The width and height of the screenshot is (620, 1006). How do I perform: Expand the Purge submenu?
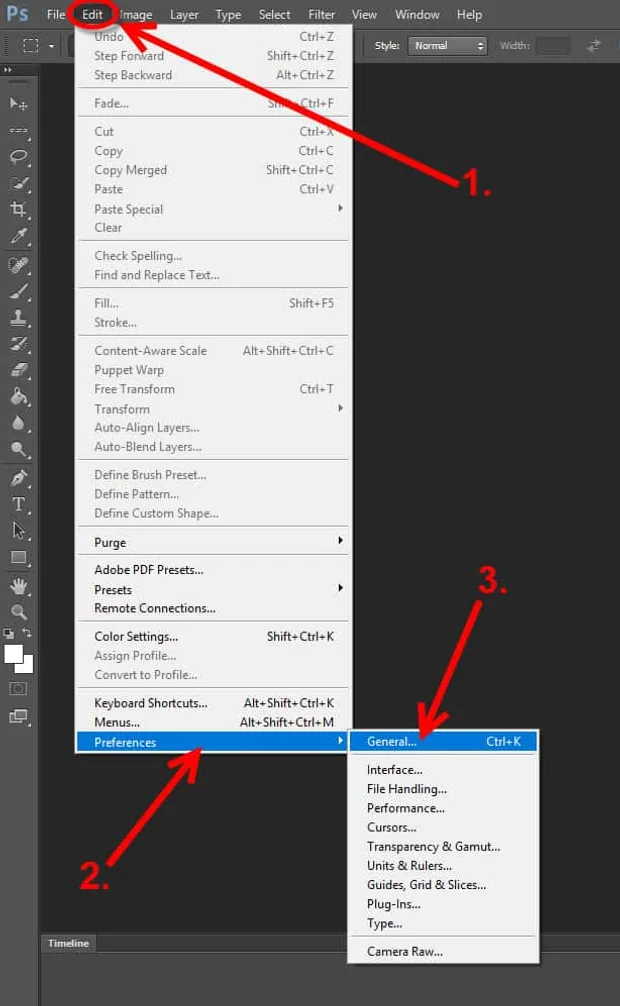340,541
